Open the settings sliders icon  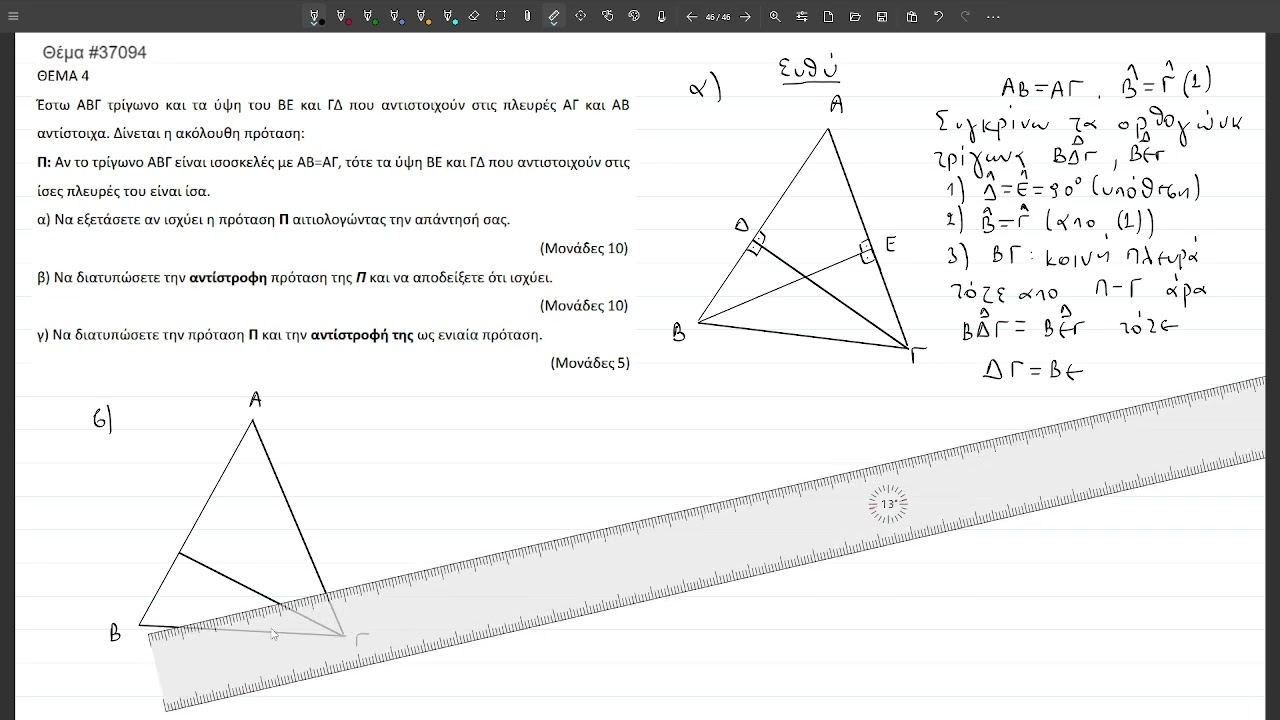(802, 16)
